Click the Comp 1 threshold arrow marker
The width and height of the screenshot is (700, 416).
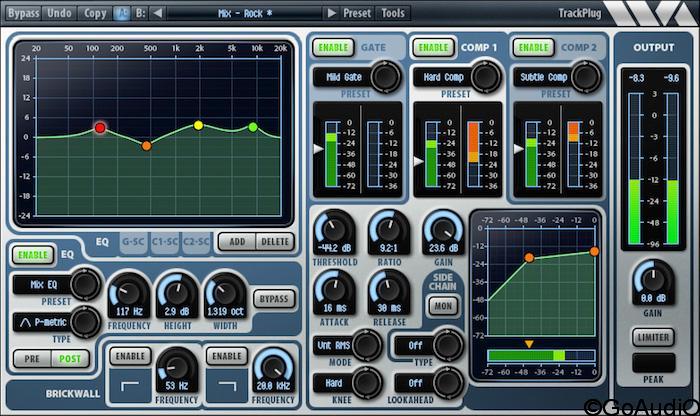click(418, 161)
